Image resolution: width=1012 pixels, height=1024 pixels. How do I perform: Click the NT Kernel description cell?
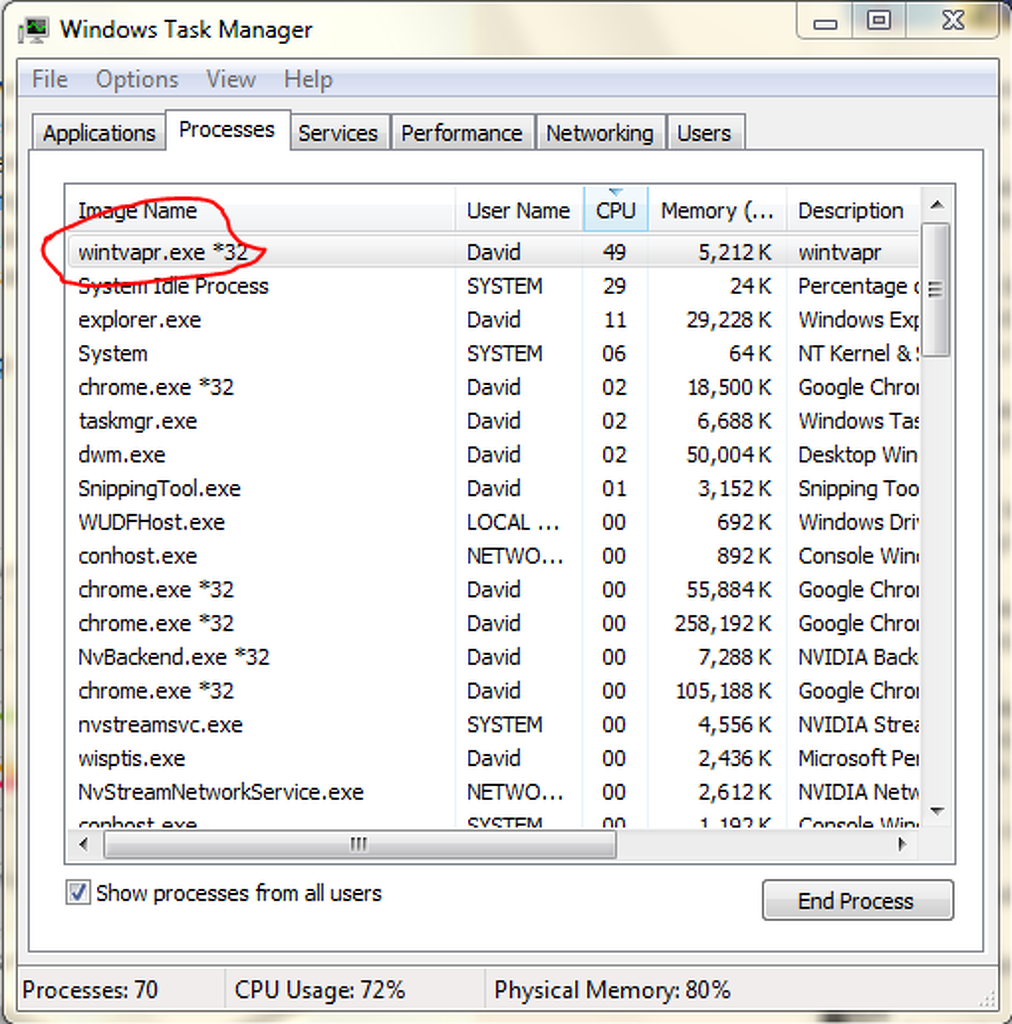tap(858, 354)
